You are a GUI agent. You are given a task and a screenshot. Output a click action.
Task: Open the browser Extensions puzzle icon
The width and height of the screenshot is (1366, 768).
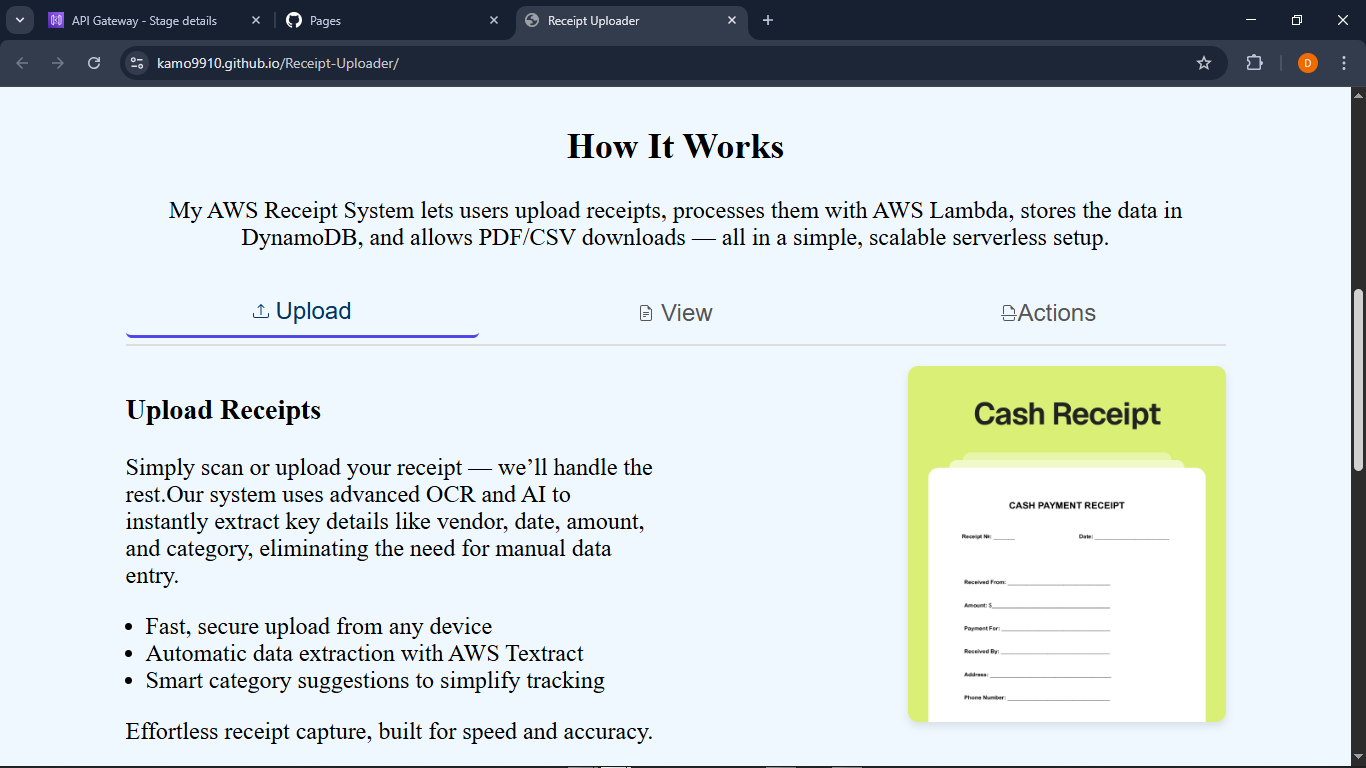click(1254, 63)
